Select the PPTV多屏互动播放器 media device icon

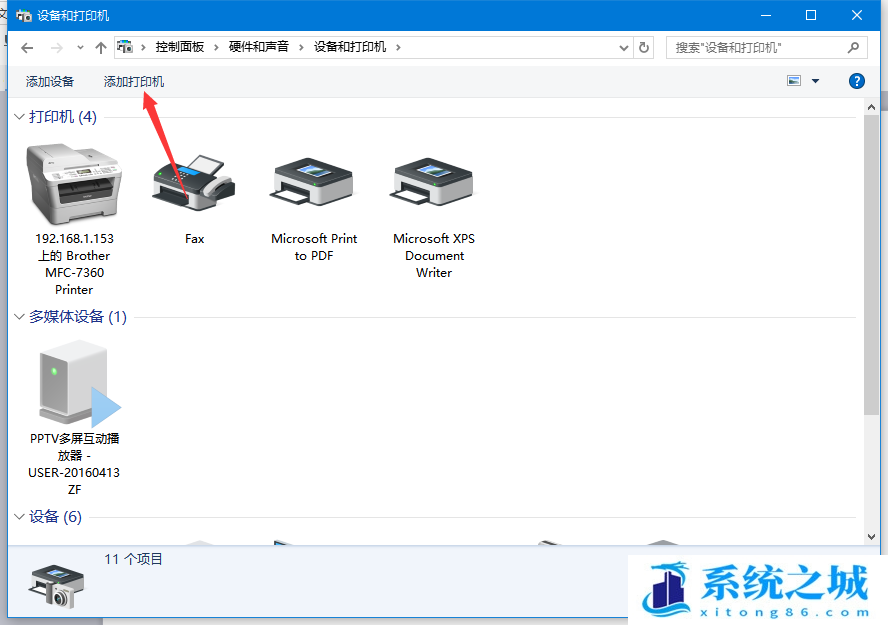[x=79, y=383]
